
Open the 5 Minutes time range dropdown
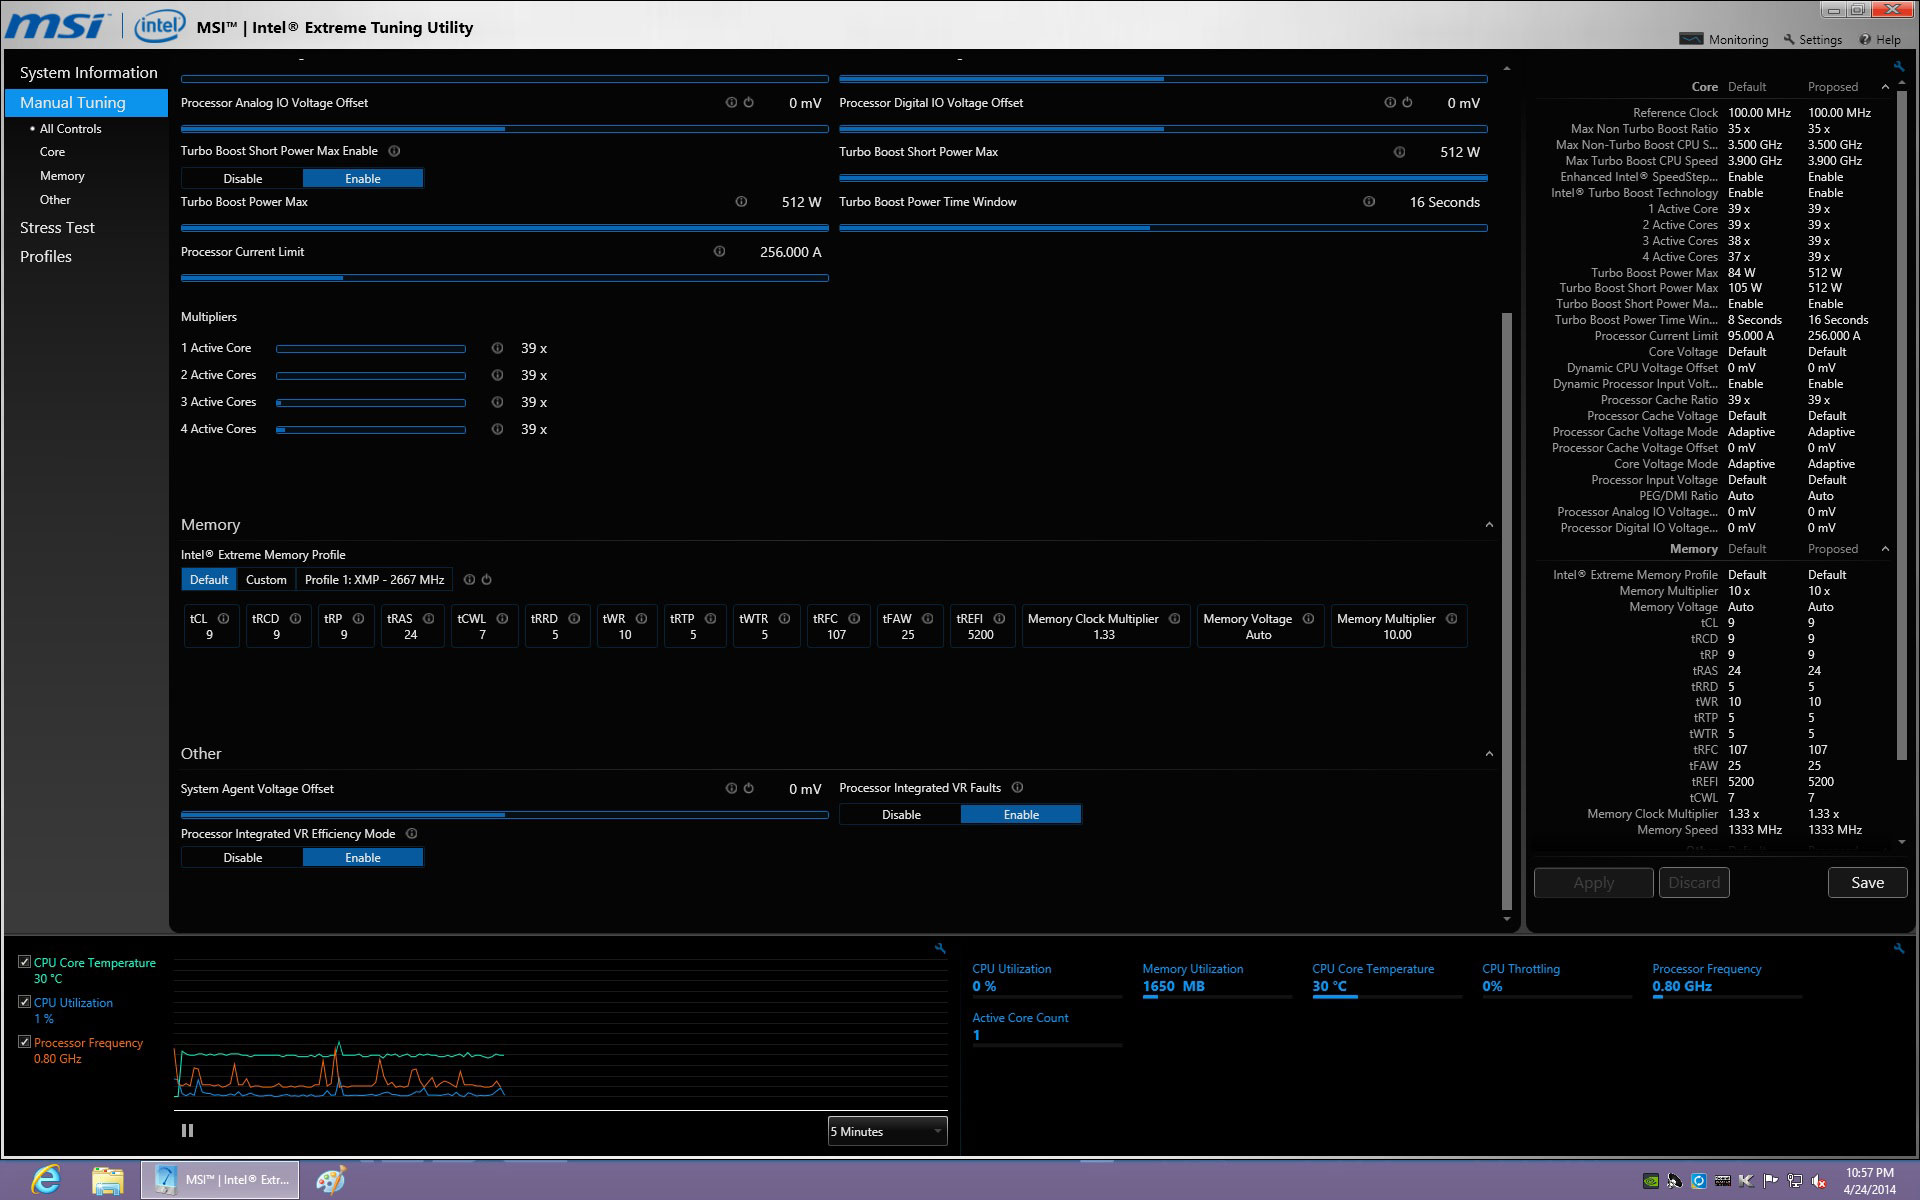[x=887, y=1132]
